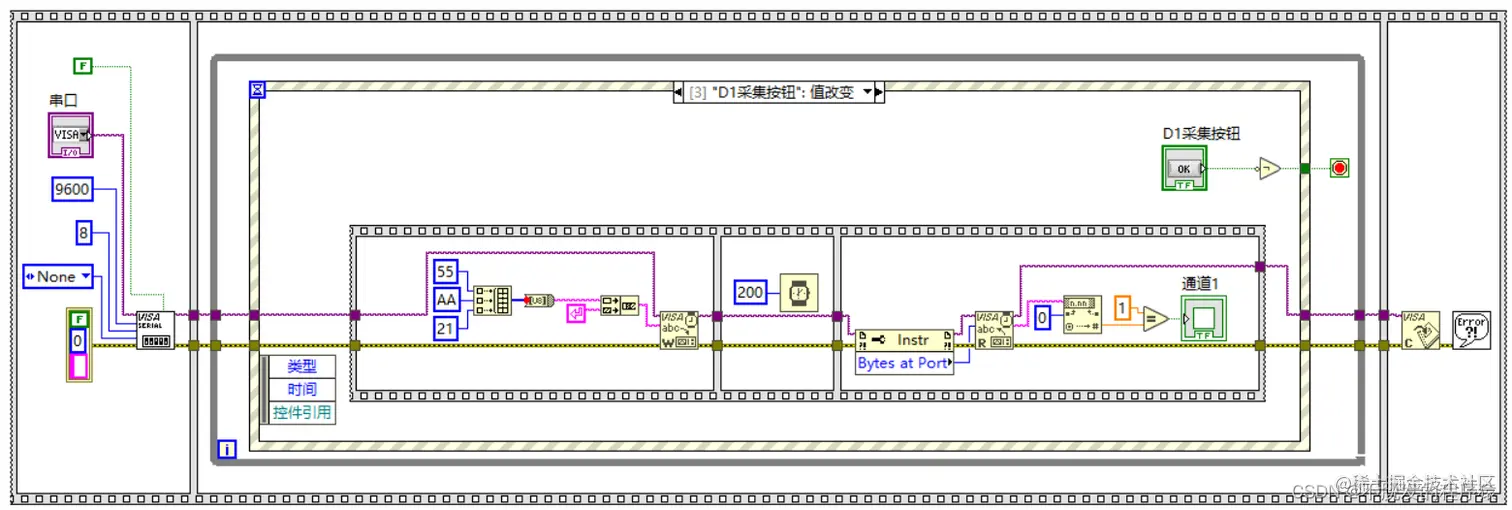The height and width of the screenshot is (510, 1512).
Task: Select the Concatenate Strings node
Action: coord(620,306)
